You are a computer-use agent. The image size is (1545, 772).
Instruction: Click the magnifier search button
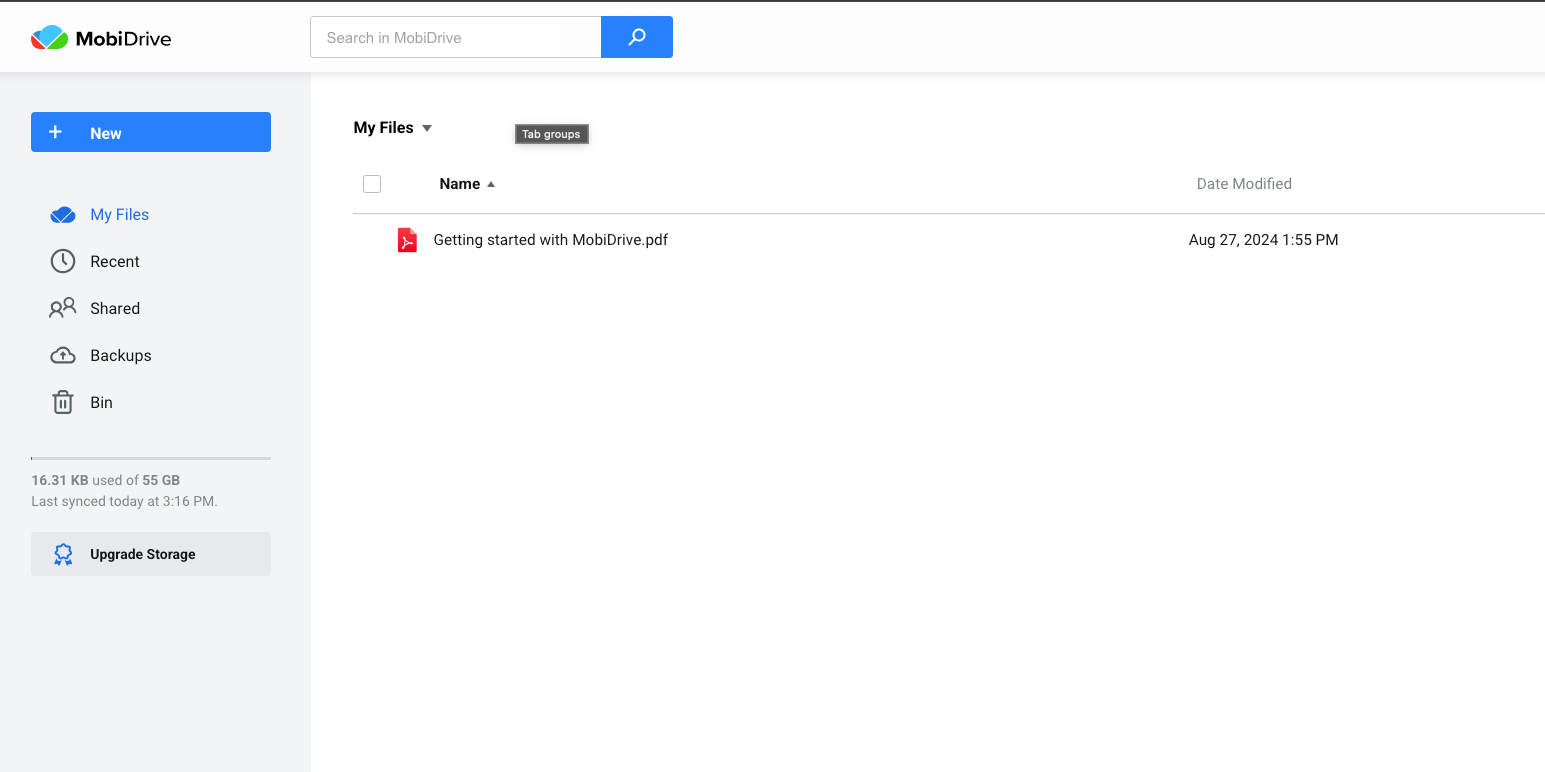pyautogui.click(x=637, y=37)
